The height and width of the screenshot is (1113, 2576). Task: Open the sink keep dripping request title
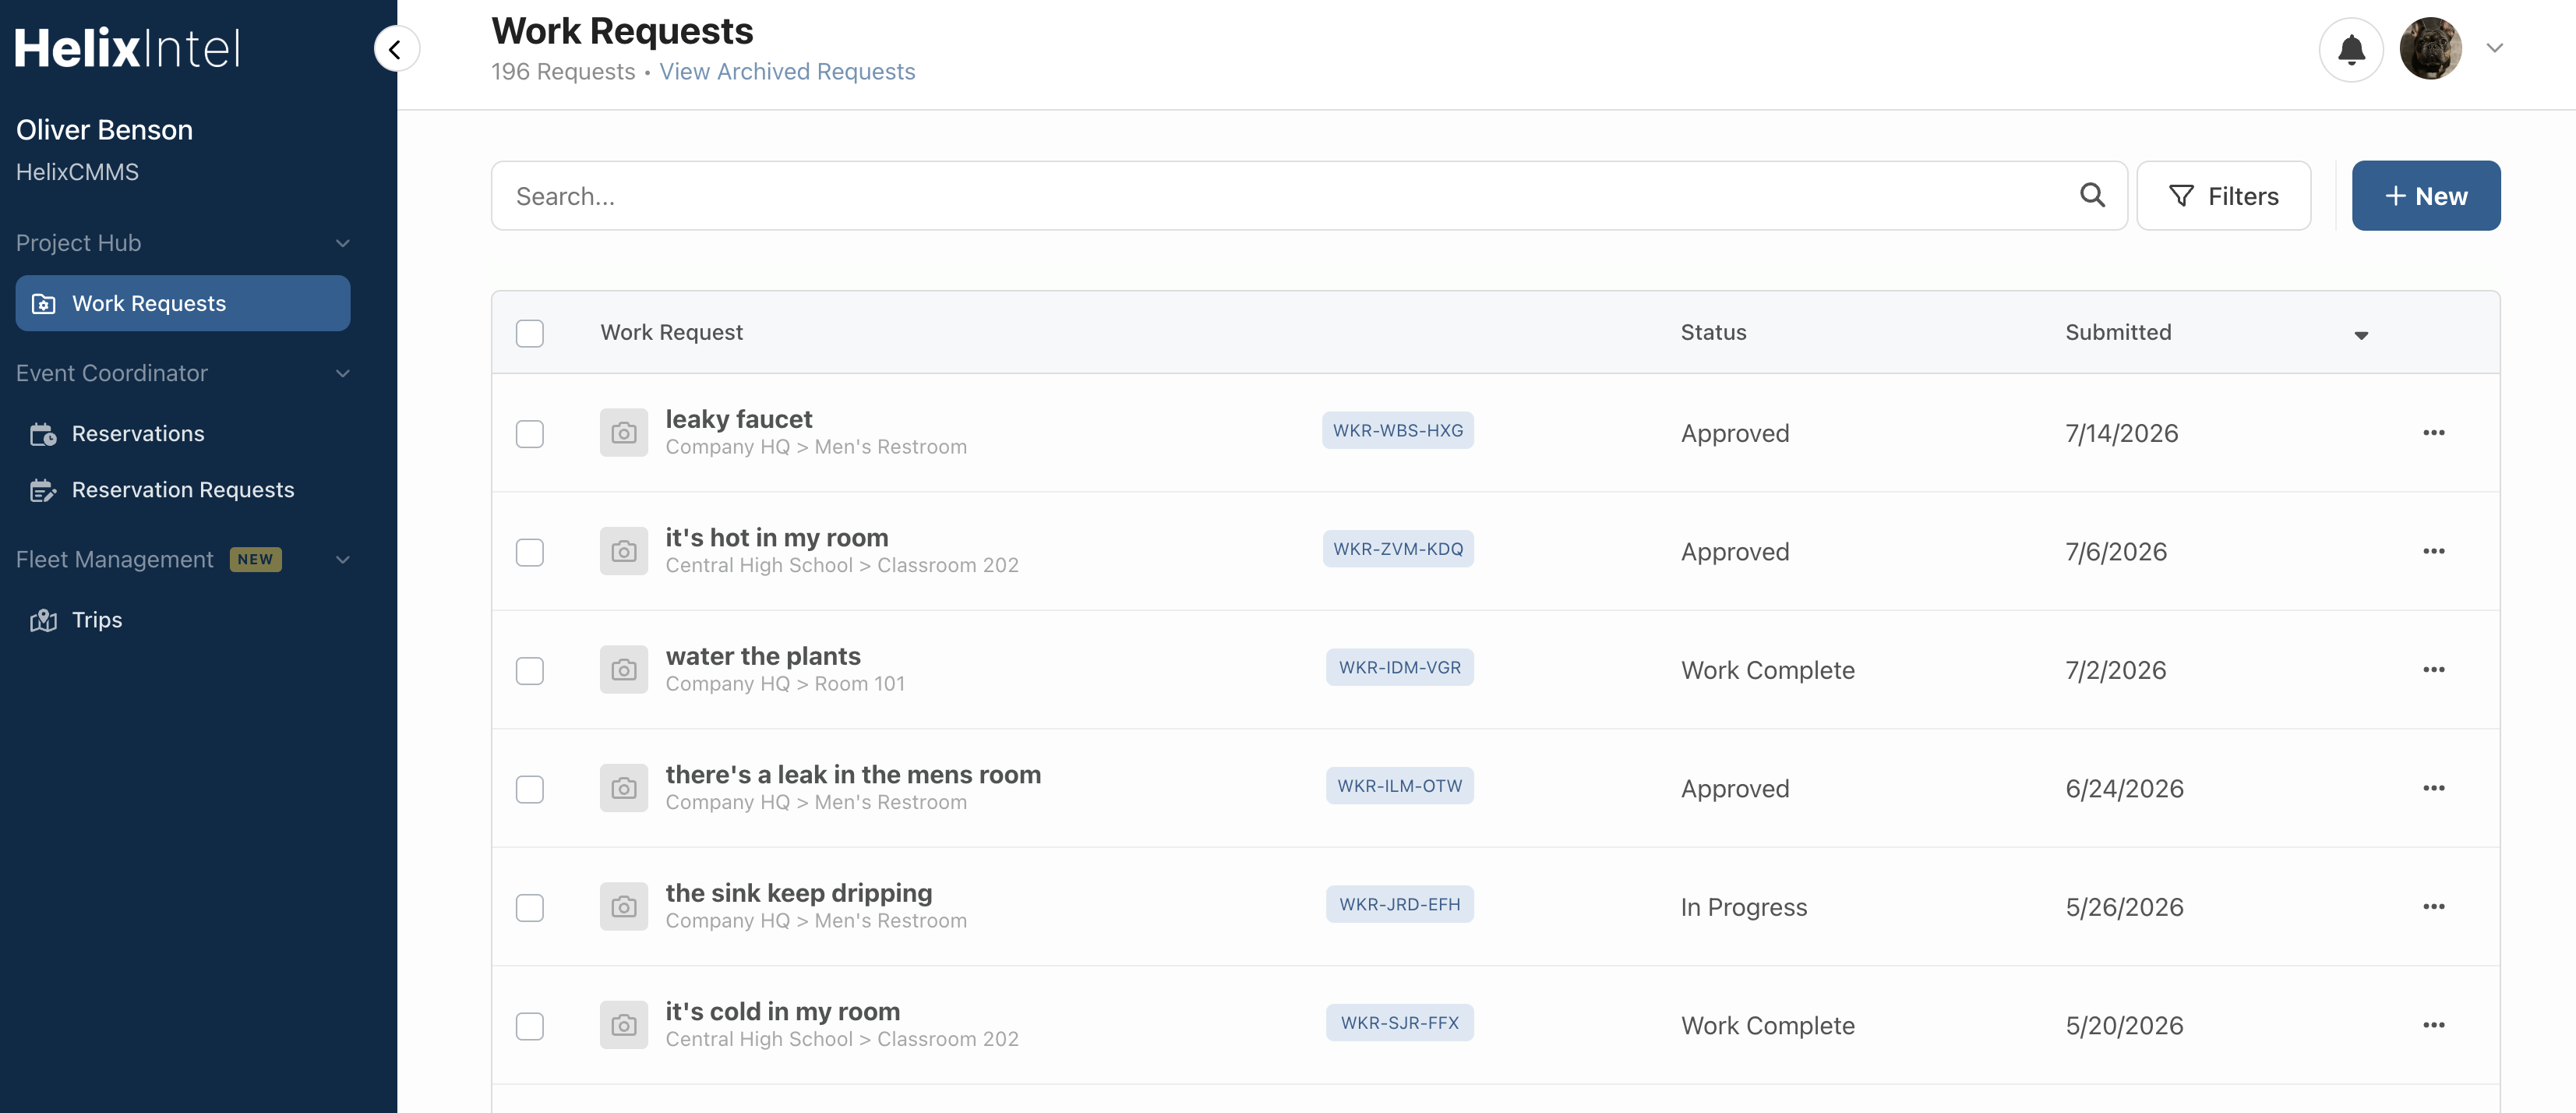799,893
